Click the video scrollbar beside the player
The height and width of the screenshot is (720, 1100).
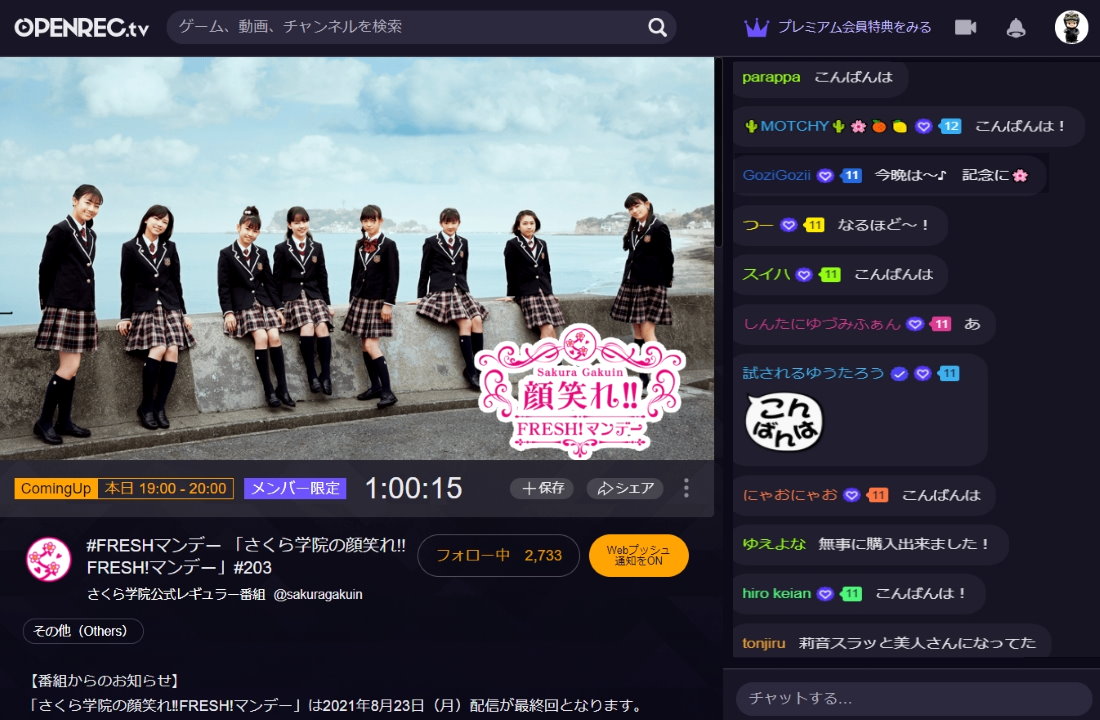718,150
